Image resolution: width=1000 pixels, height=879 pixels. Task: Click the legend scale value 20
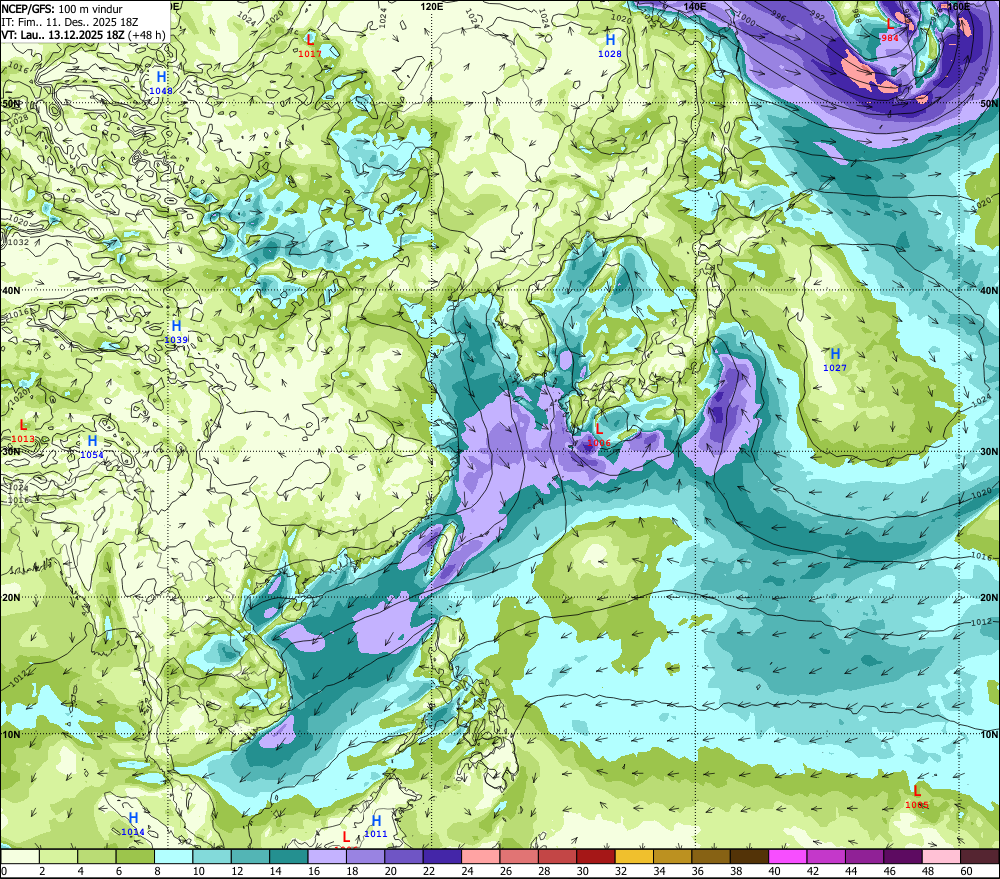(391, 871)
